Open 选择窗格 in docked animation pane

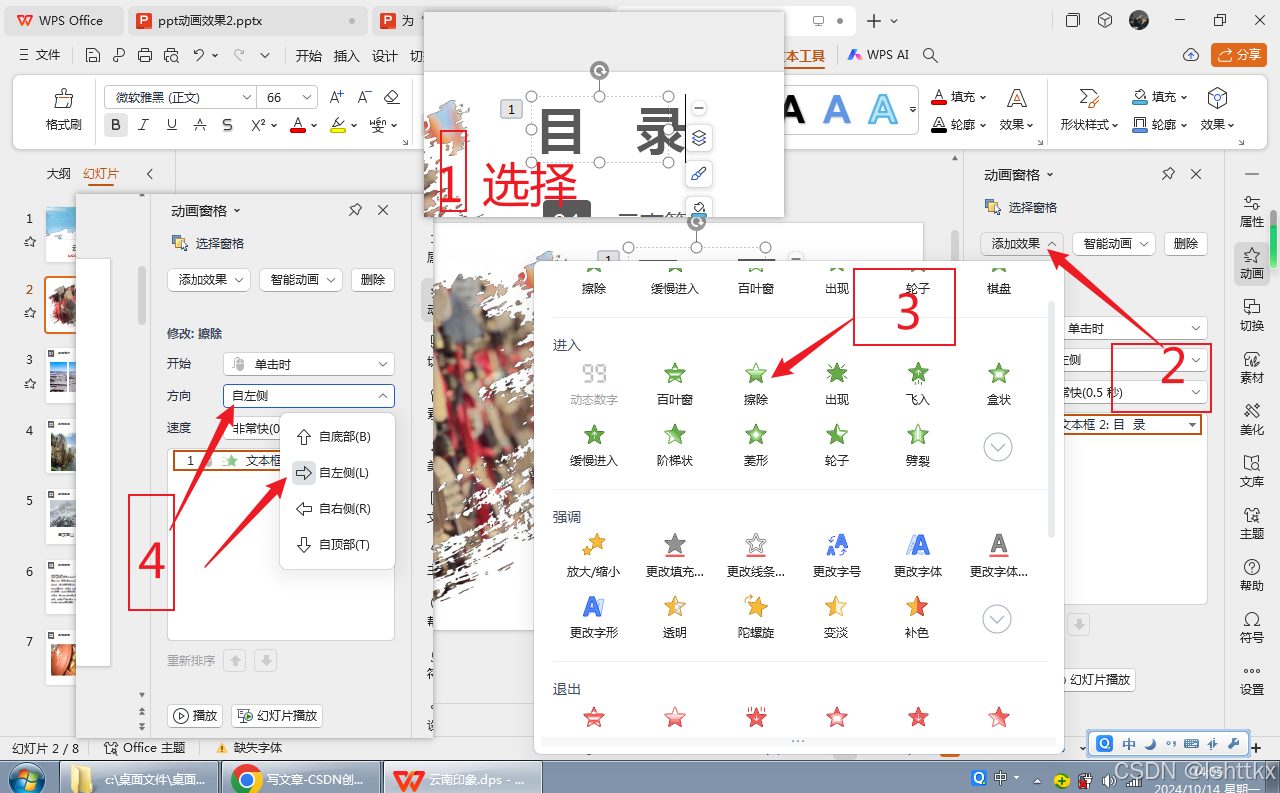coord(1021,207)
